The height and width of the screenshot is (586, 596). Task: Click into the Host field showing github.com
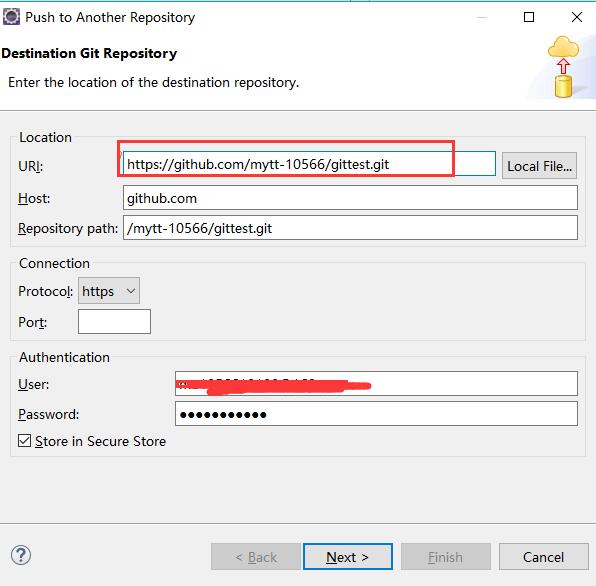pyautogui.click(x=350, y=198)
